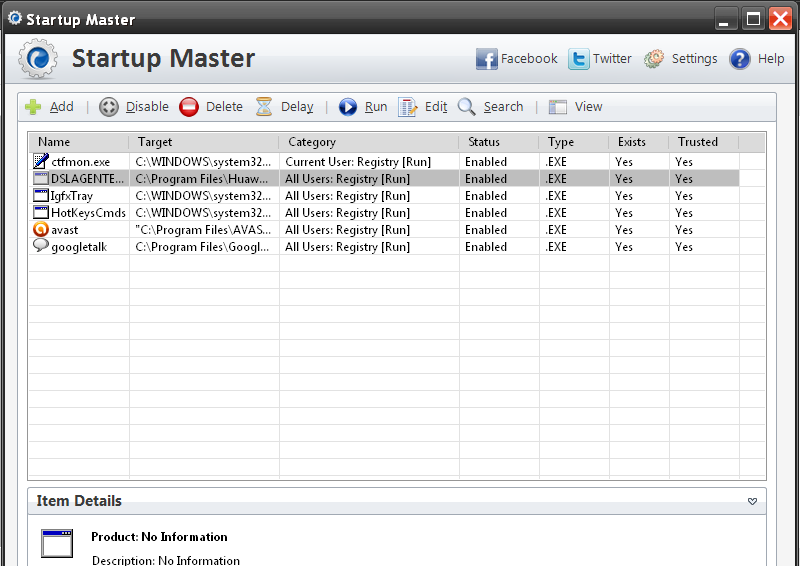The width and height of the screenshot is (800, 566).
Task: Click the "C:\Program Files\AVAS... target cell
Action: click(x=203, y=230)
